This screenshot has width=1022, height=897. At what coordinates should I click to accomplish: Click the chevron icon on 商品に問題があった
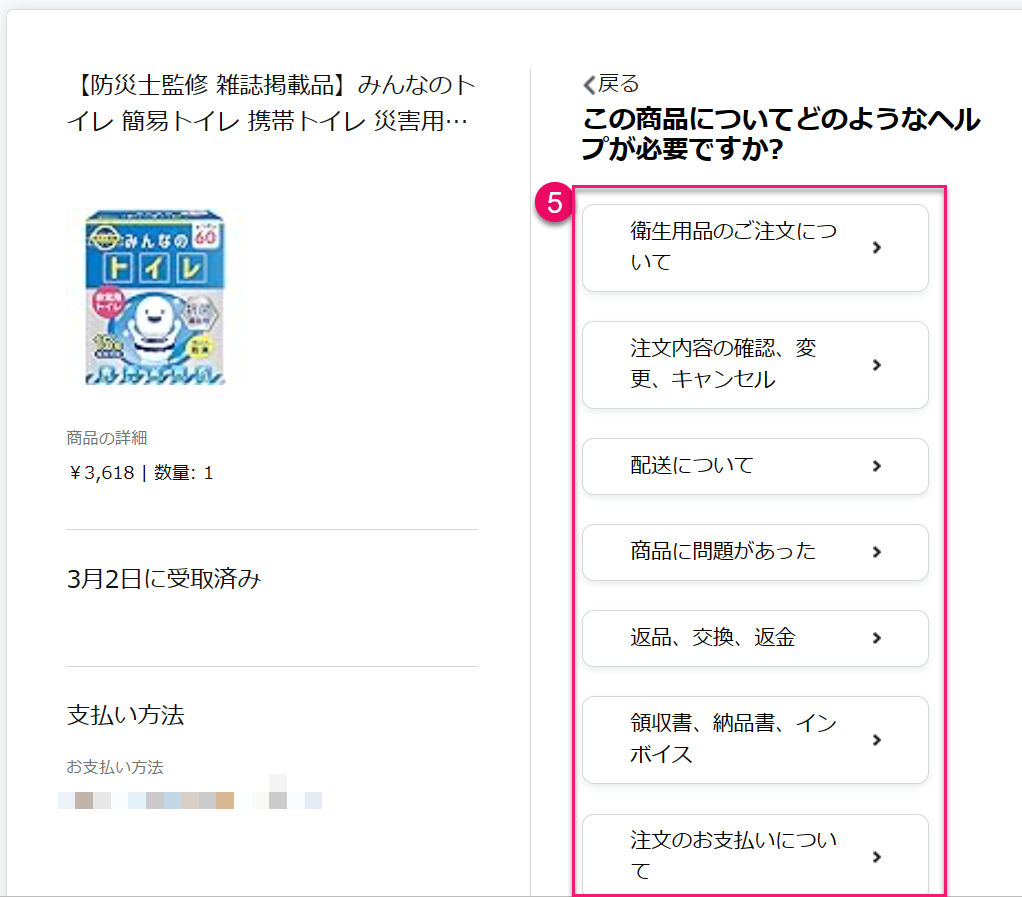coord(877,552)
